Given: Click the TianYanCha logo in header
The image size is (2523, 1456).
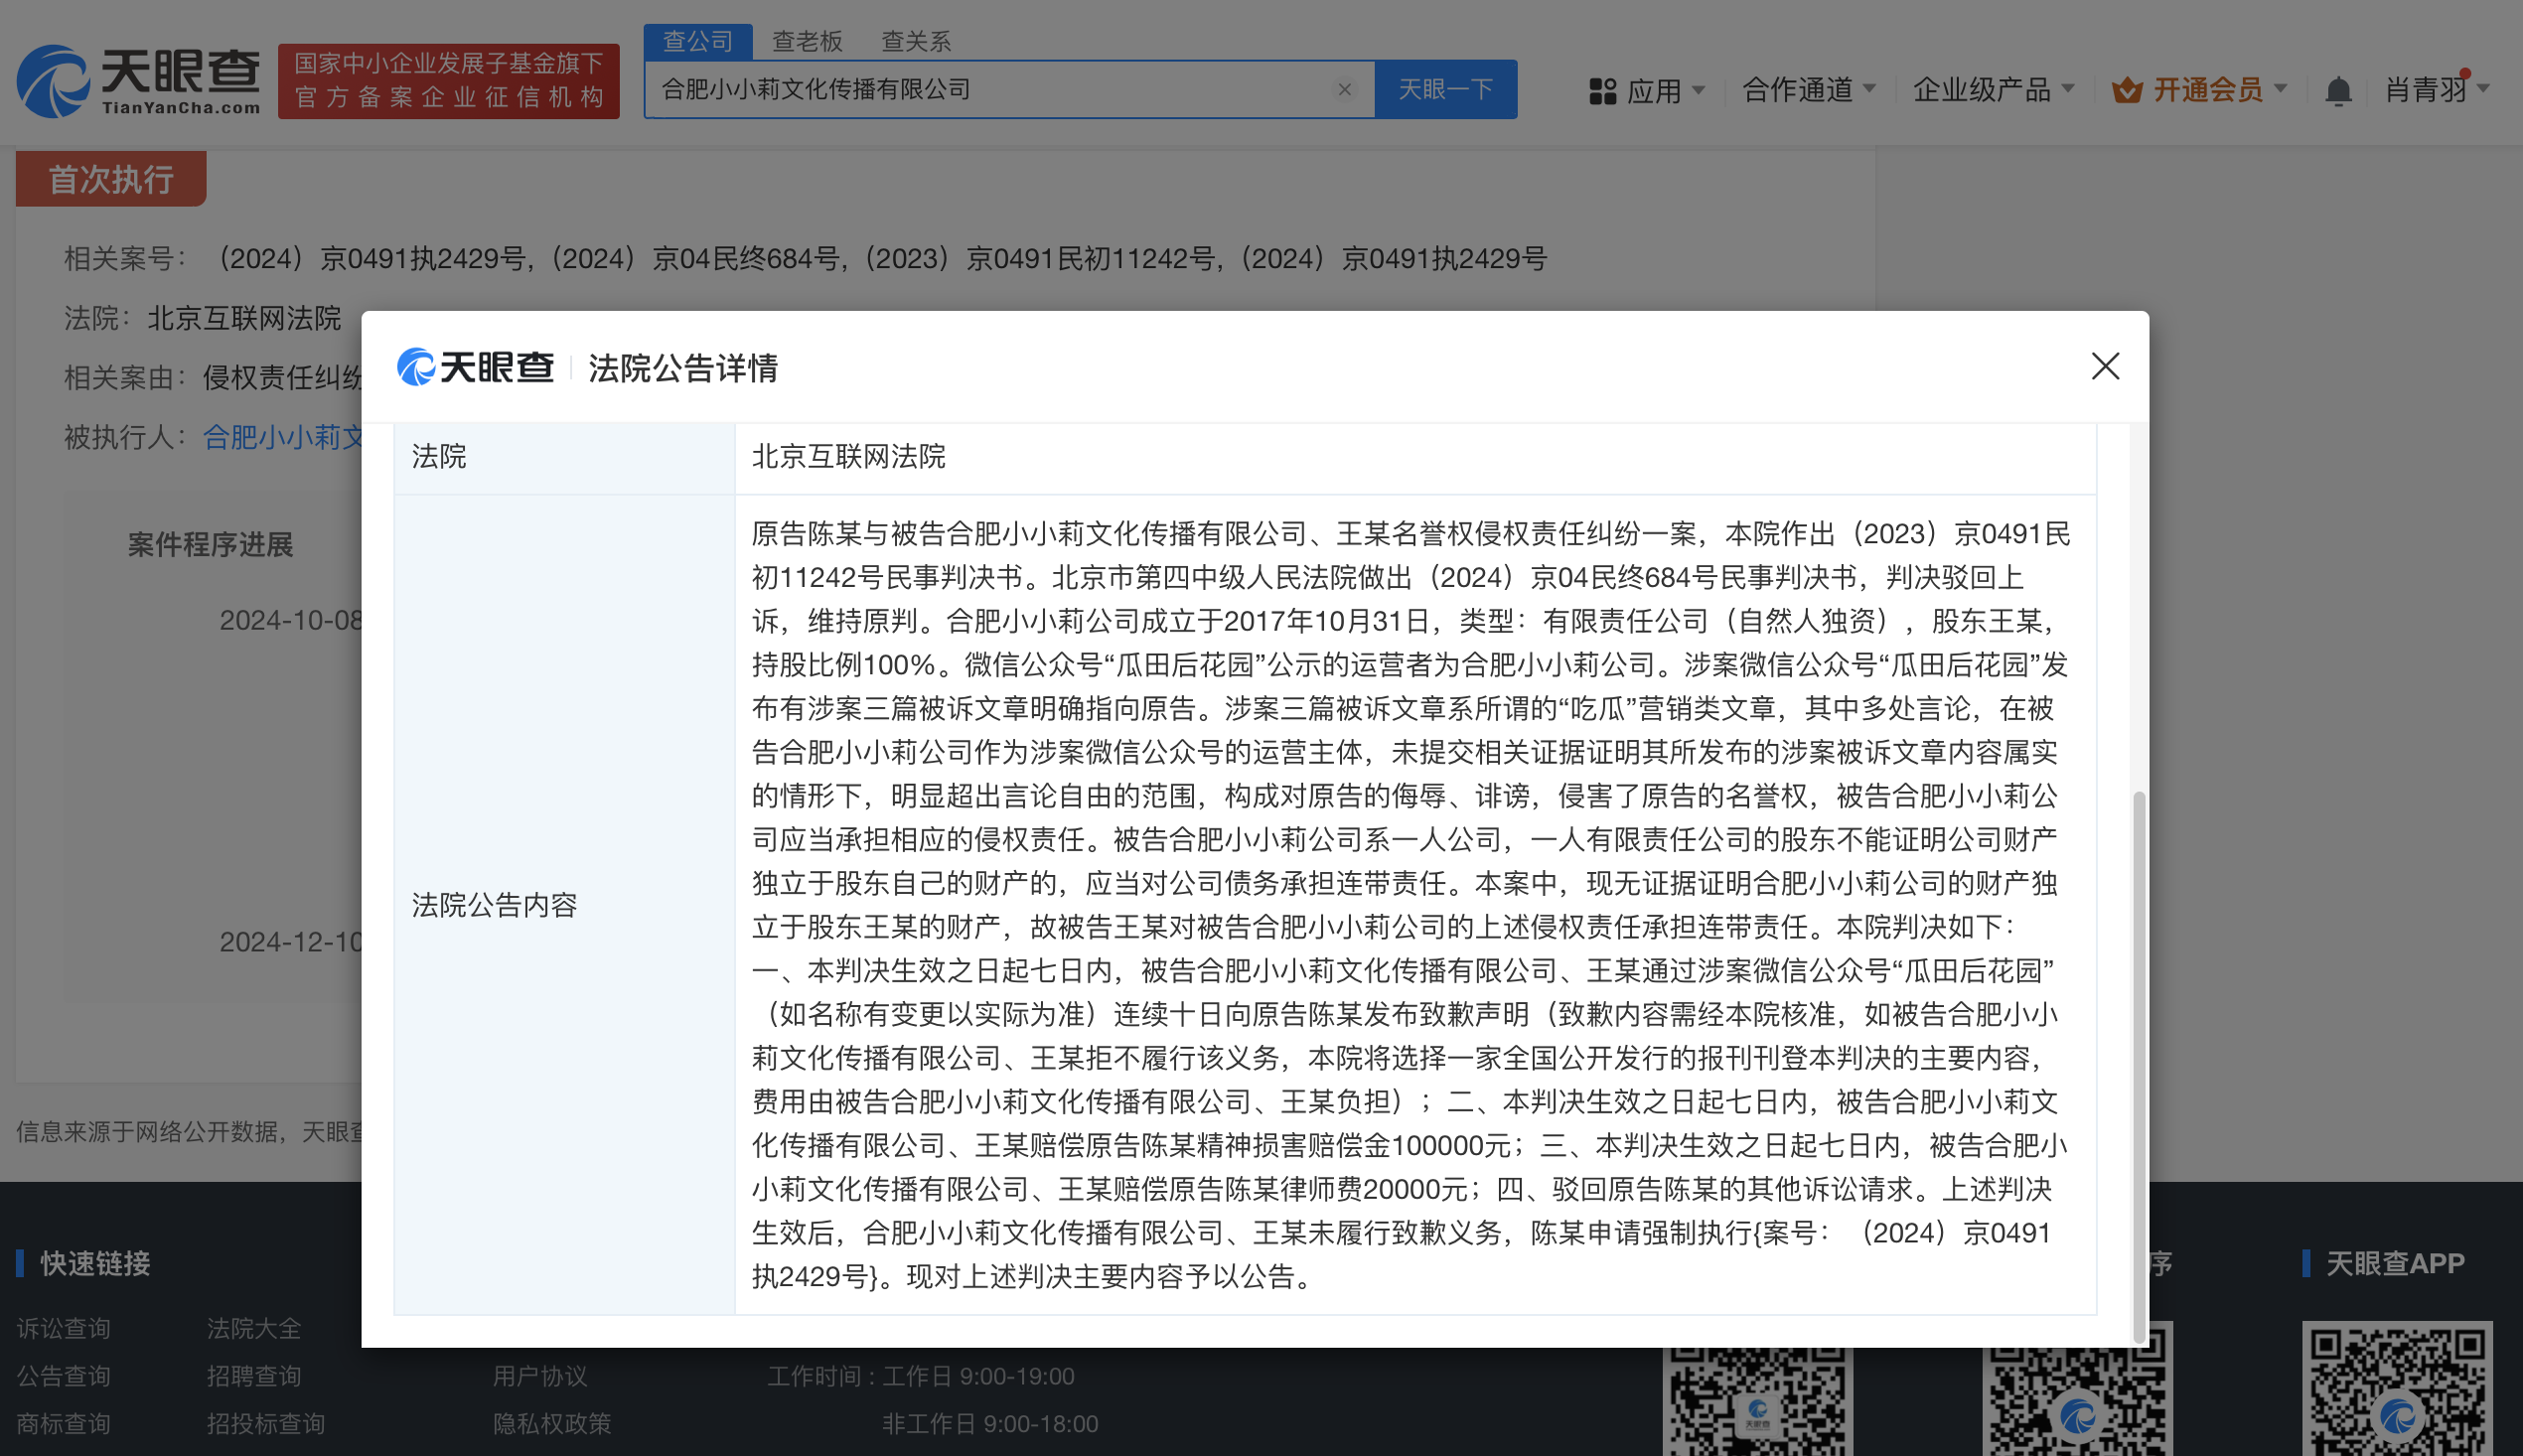Looking at the screenshot, I should [x=138, y=82].
